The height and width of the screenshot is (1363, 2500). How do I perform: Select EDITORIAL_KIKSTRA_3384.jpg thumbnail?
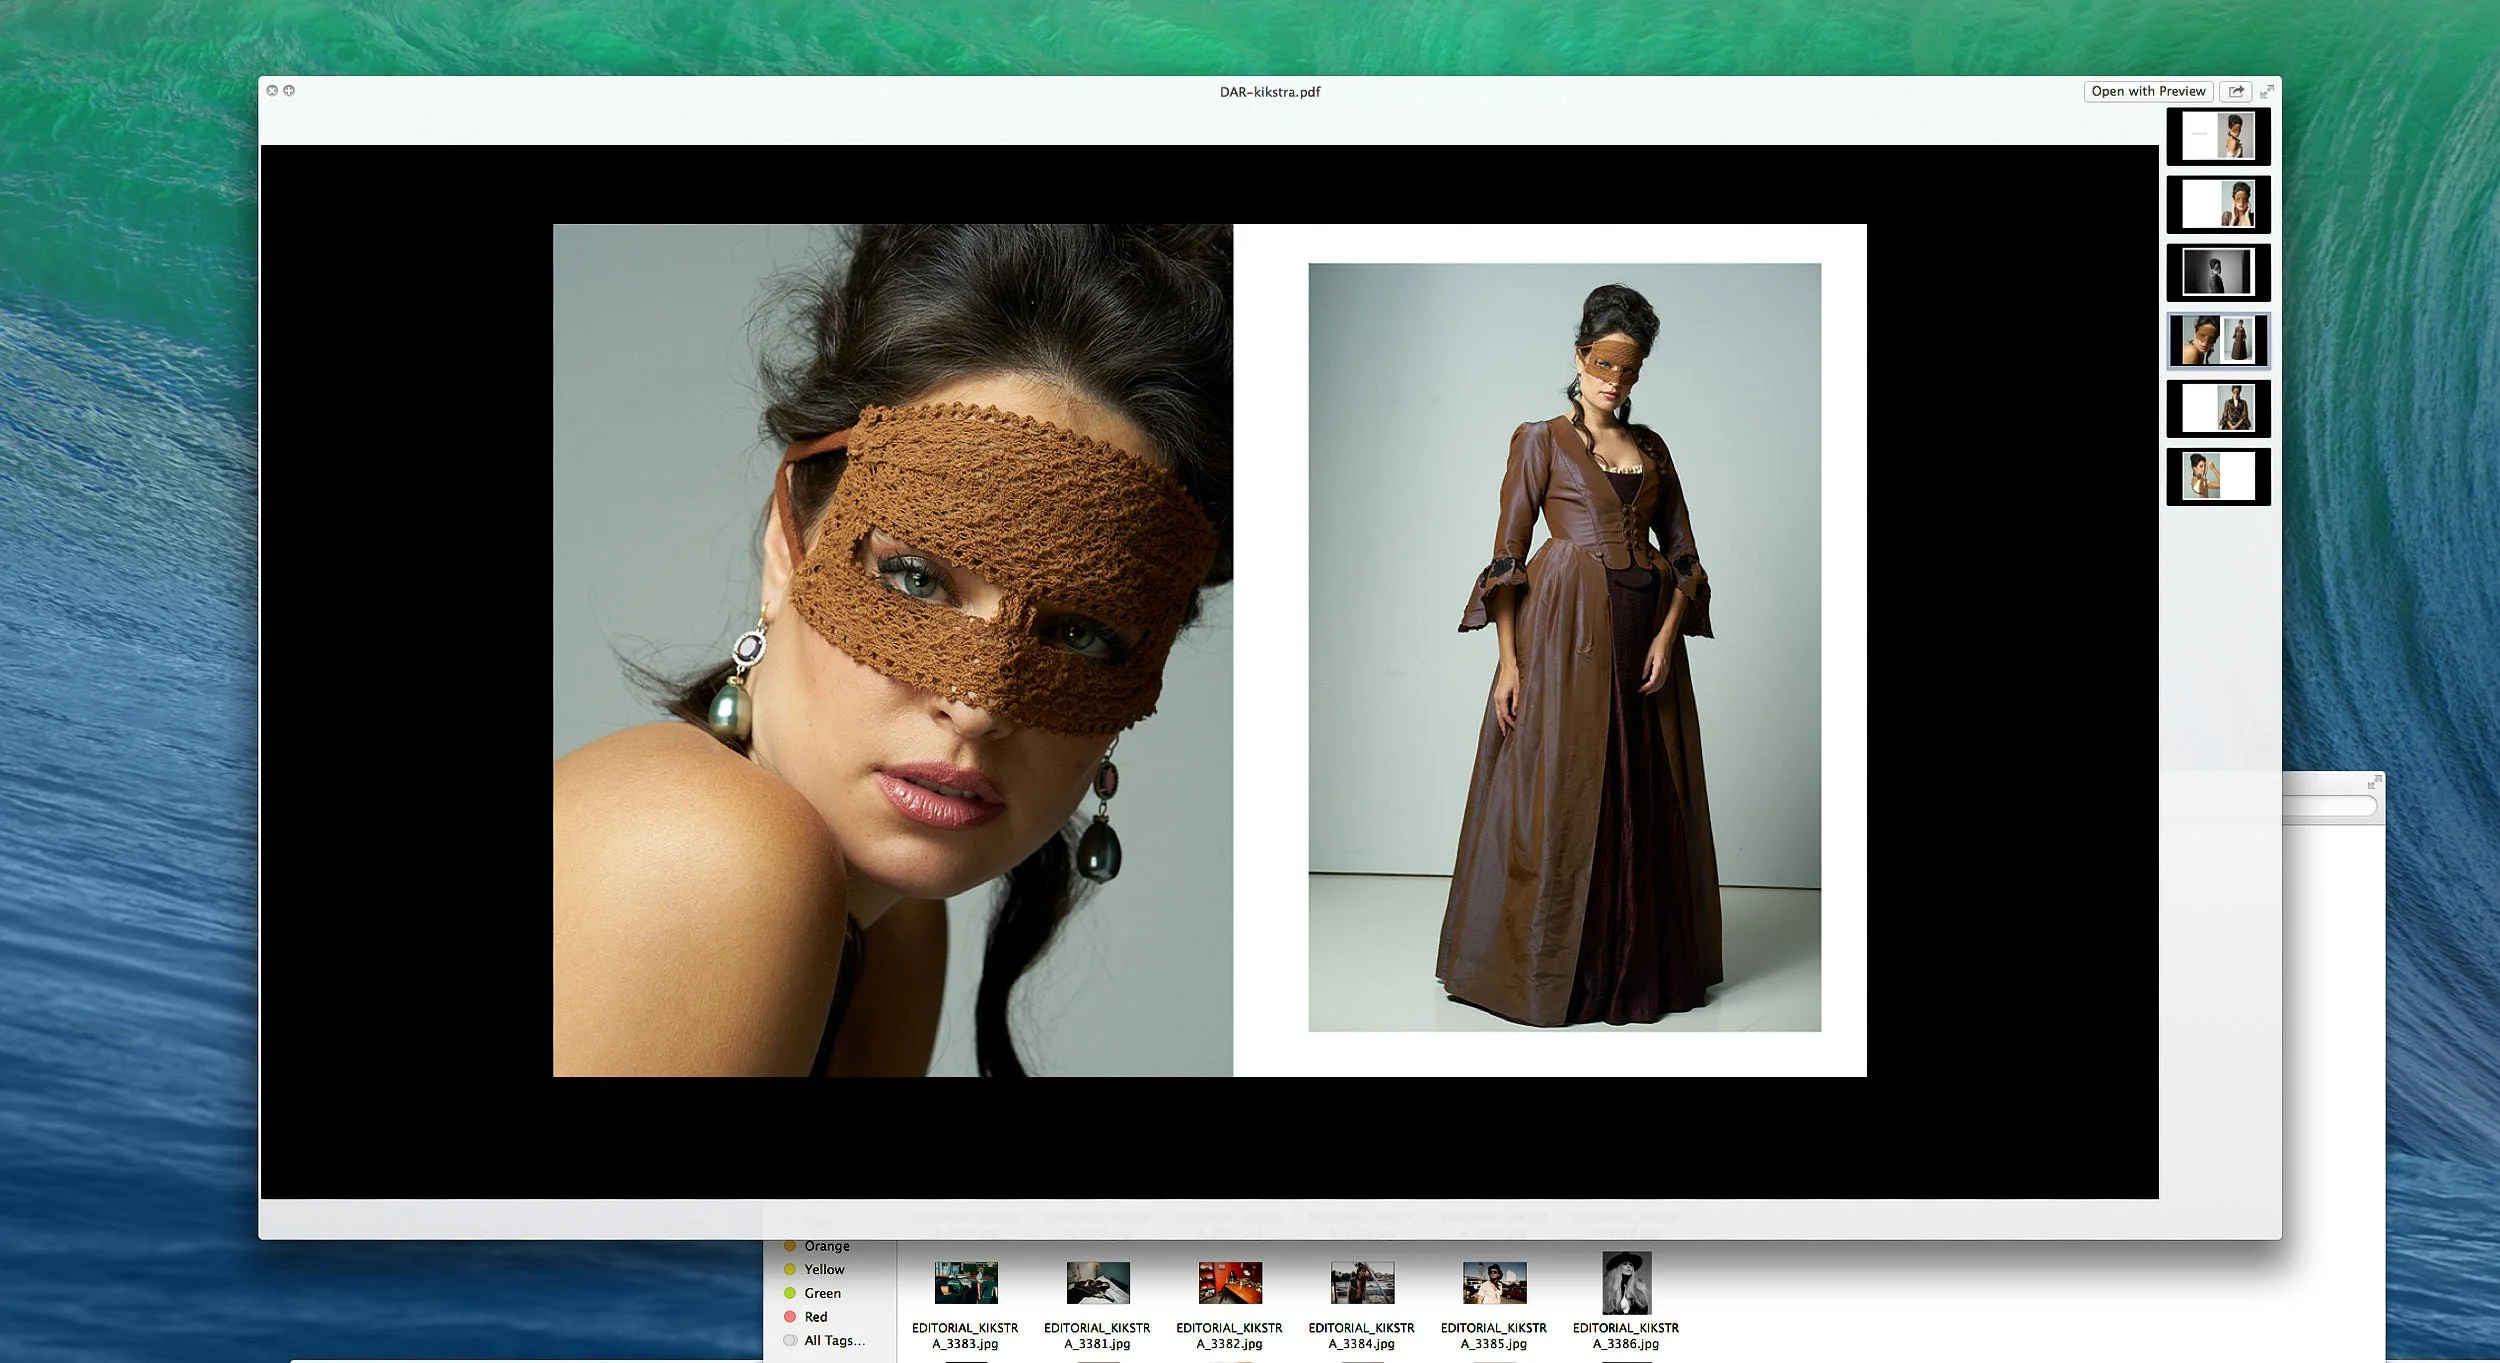(x=1361, y=1281)
